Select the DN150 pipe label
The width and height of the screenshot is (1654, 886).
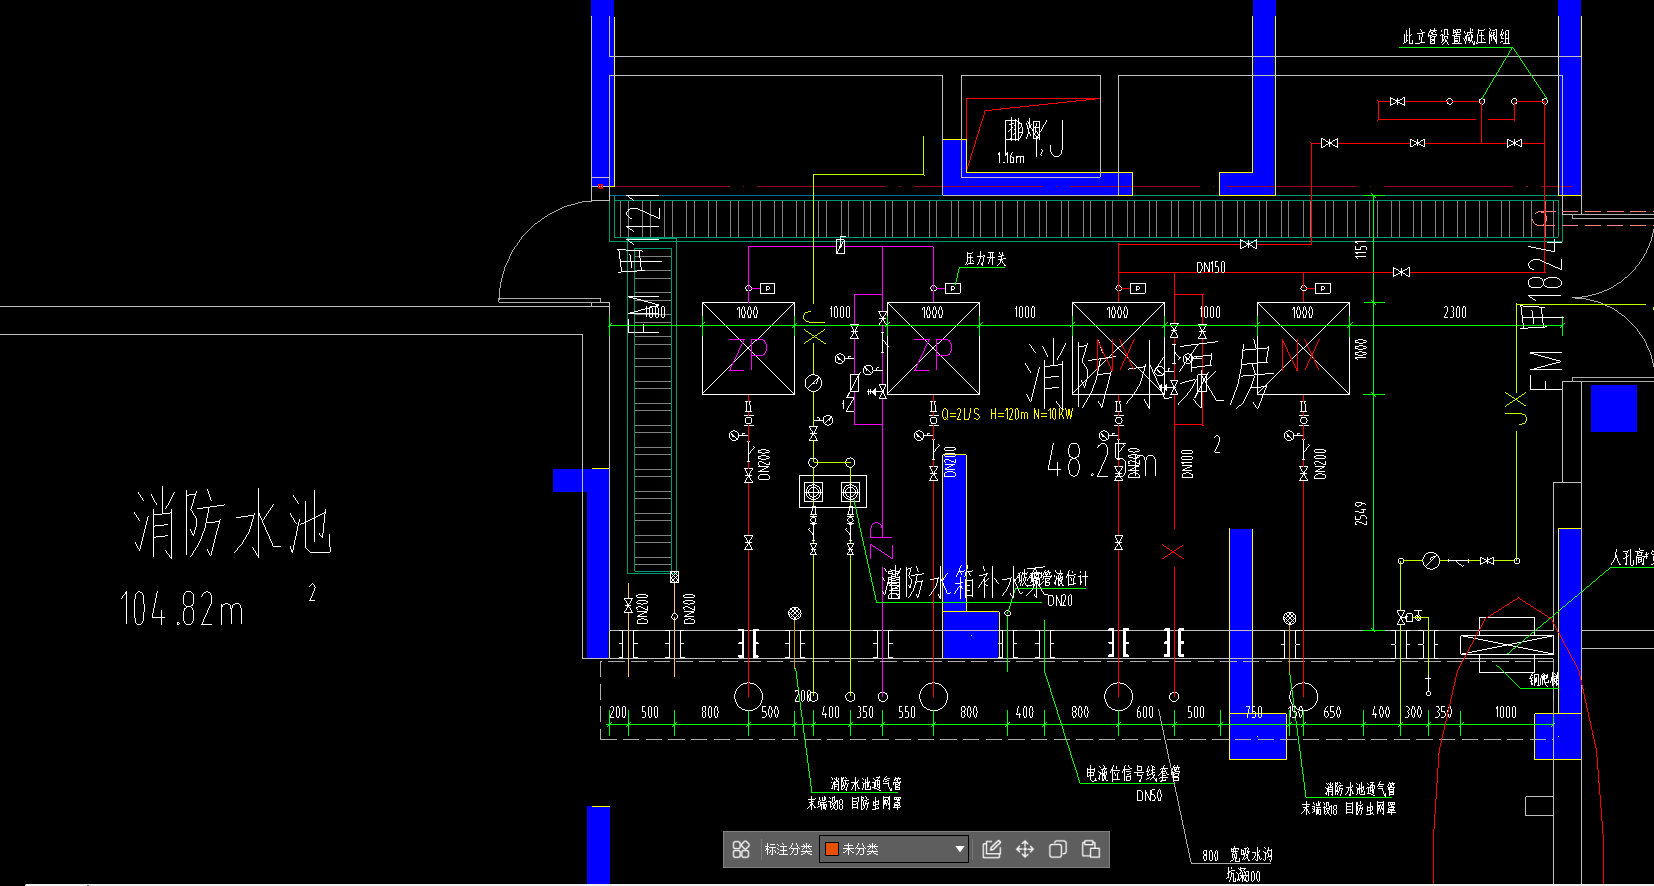click(x=1211, y=267)
